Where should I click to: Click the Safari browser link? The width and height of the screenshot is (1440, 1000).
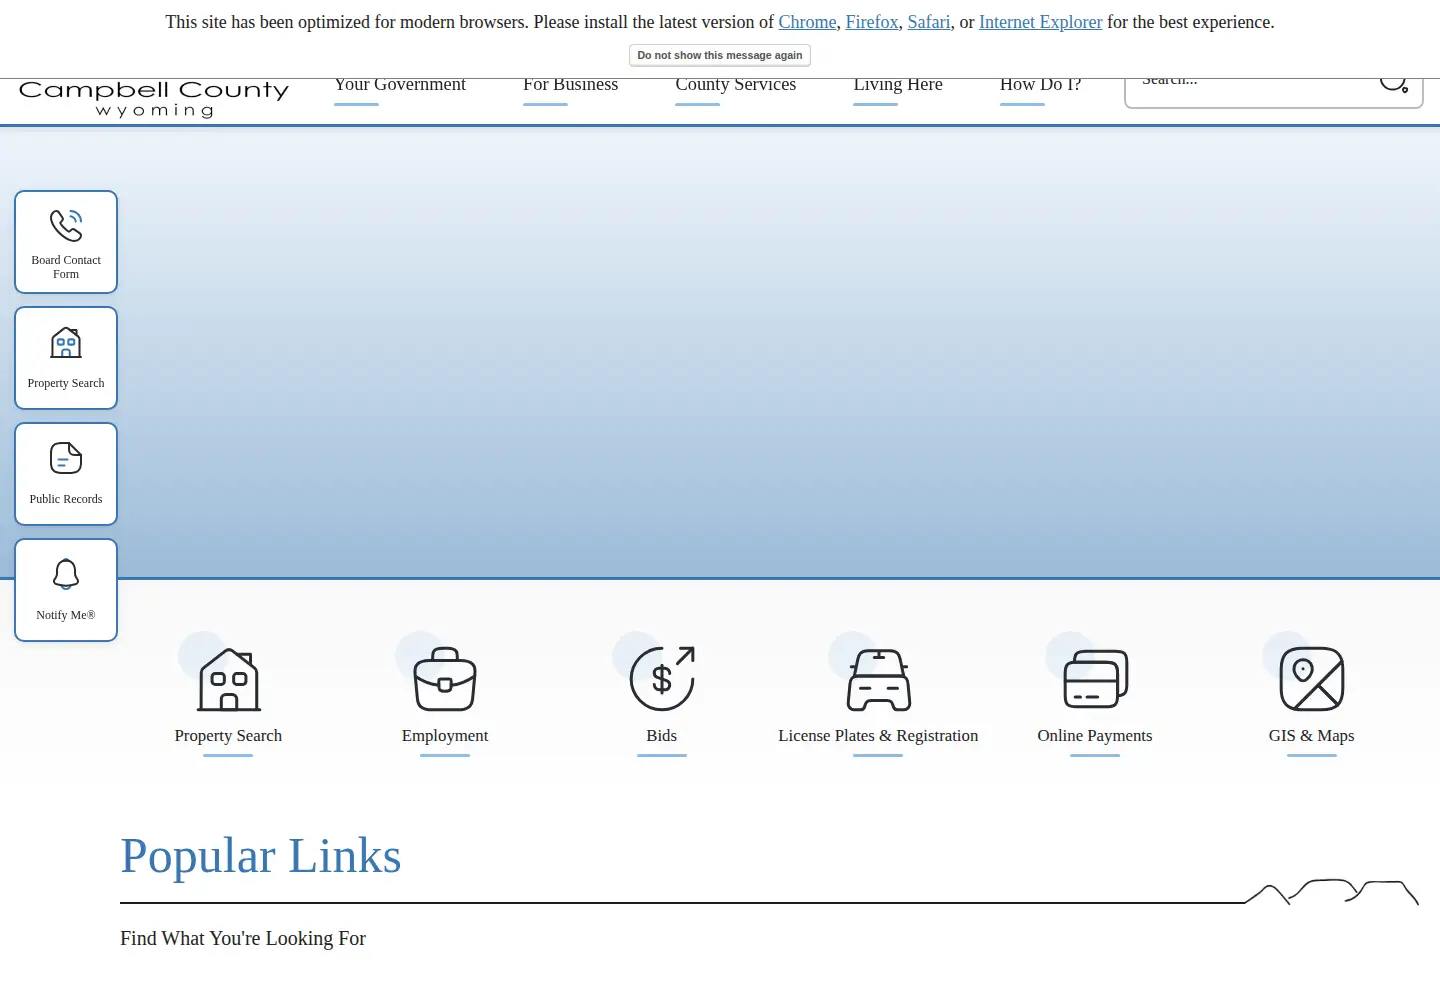click(x=929, y=22)
